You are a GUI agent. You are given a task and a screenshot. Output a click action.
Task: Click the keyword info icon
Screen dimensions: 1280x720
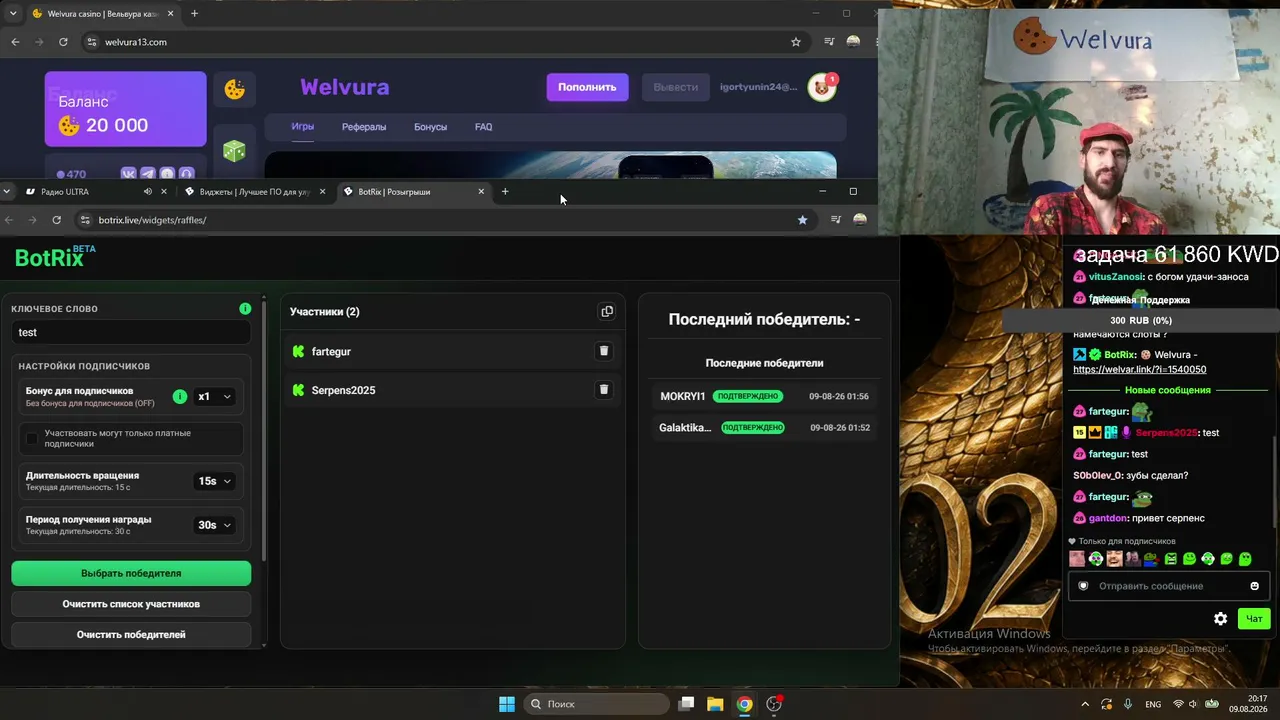click(x=245, y=309)
